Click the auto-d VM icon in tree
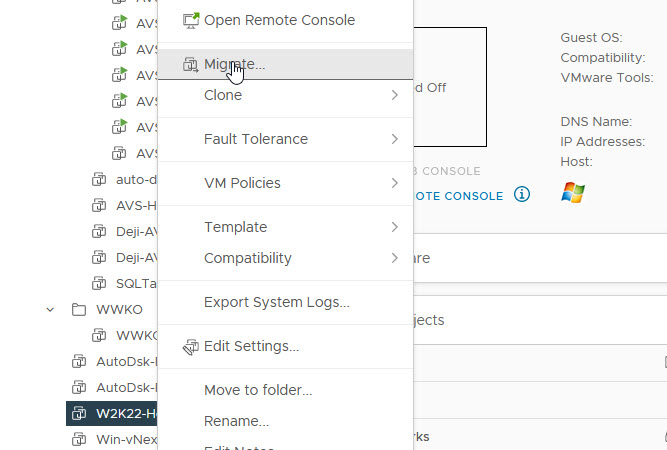 [98, 180]
